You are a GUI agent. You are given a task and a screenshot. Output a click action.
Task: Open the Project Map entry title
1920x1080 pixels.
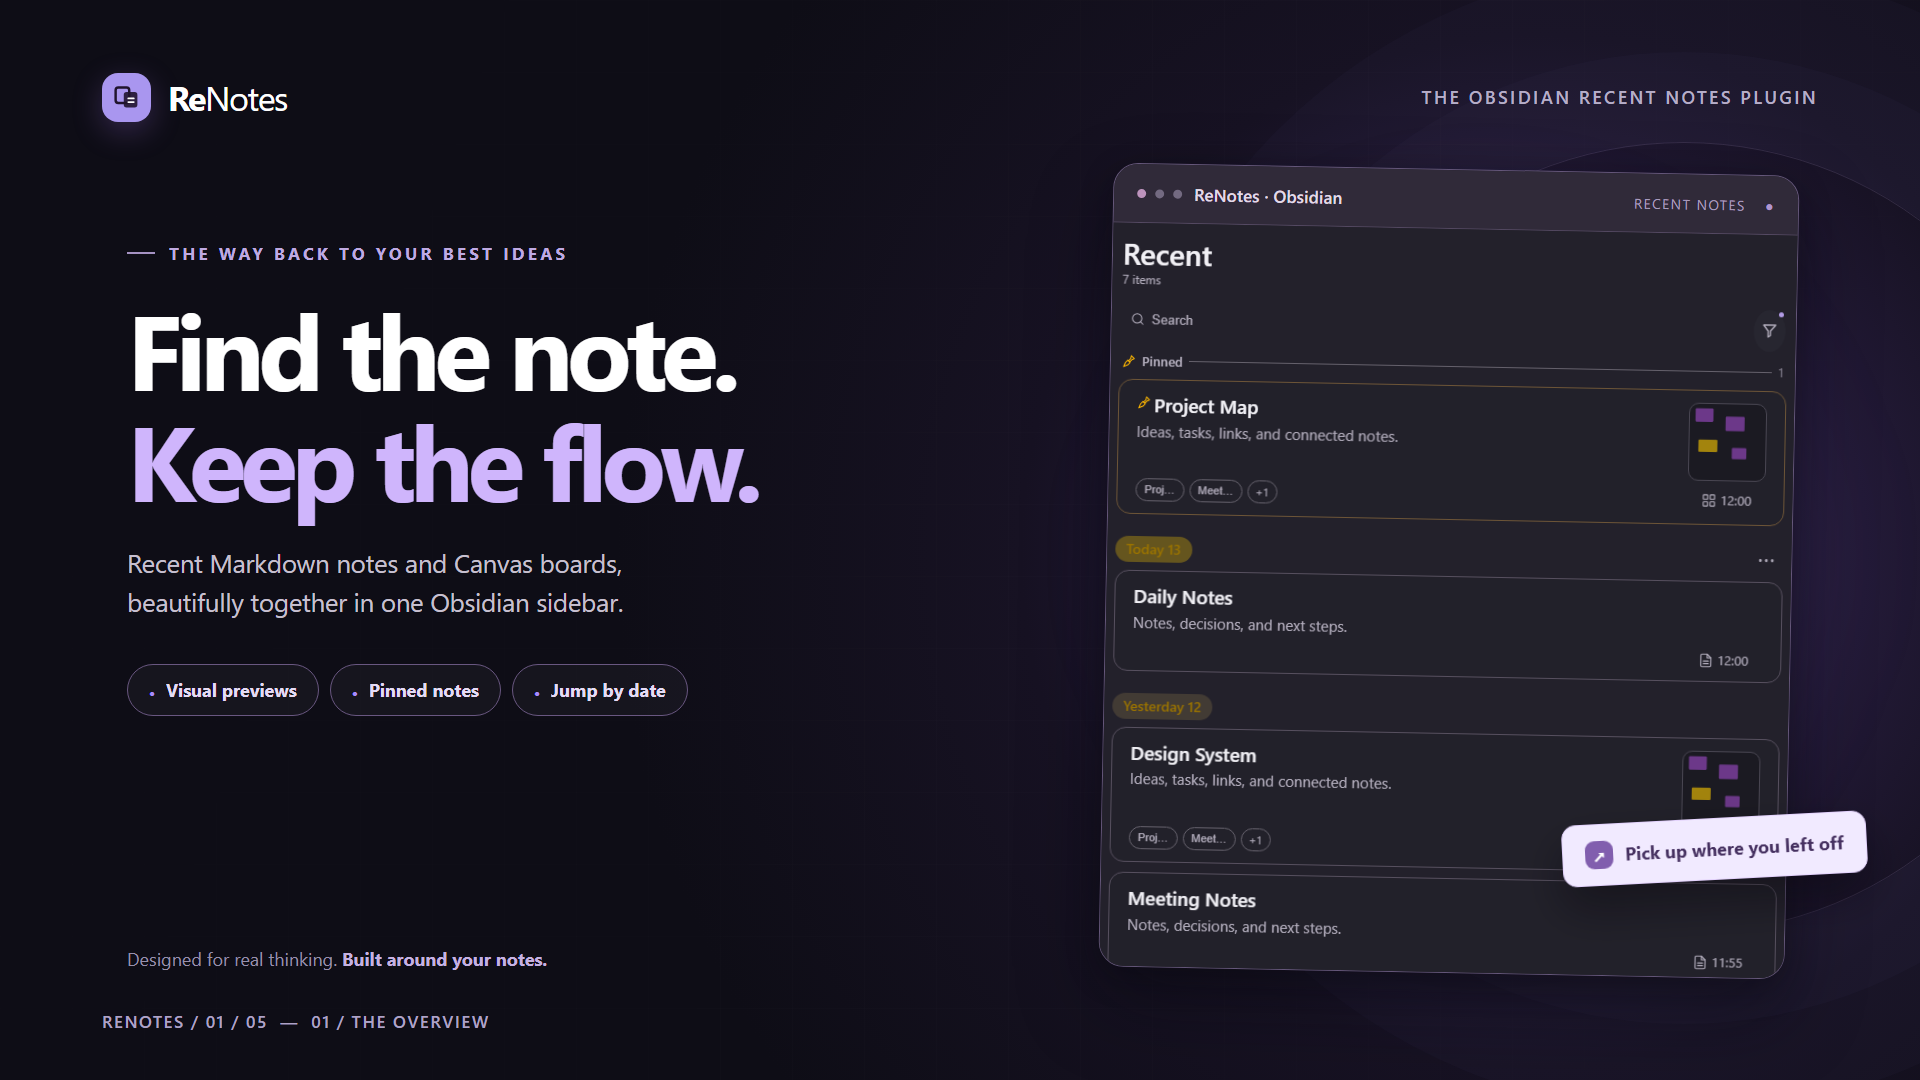[x=1206, y=407]
